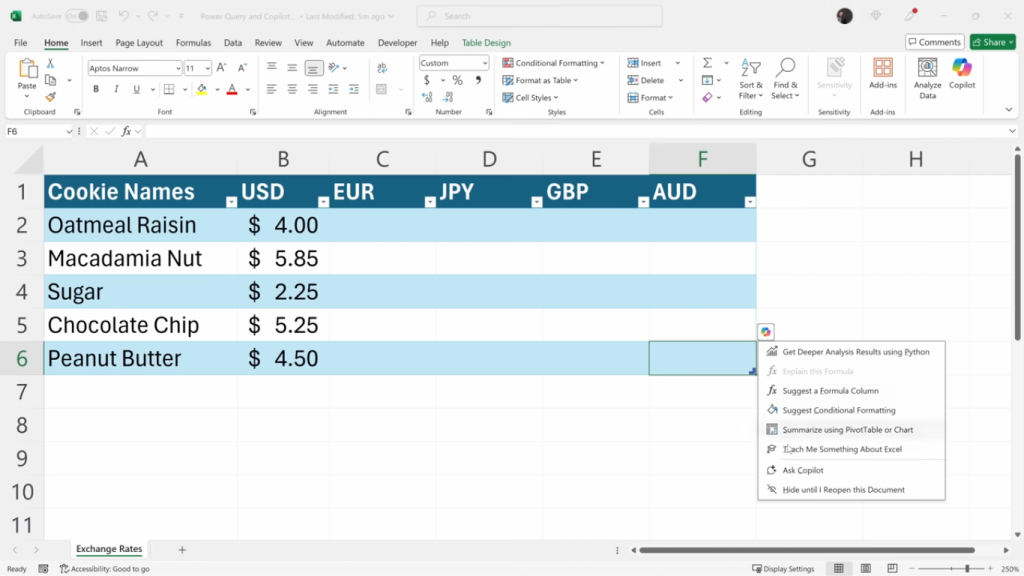This screenshot has height=576, width=1024.
Task: Open the AUD column filter dropdown
Action: point(750,201)
